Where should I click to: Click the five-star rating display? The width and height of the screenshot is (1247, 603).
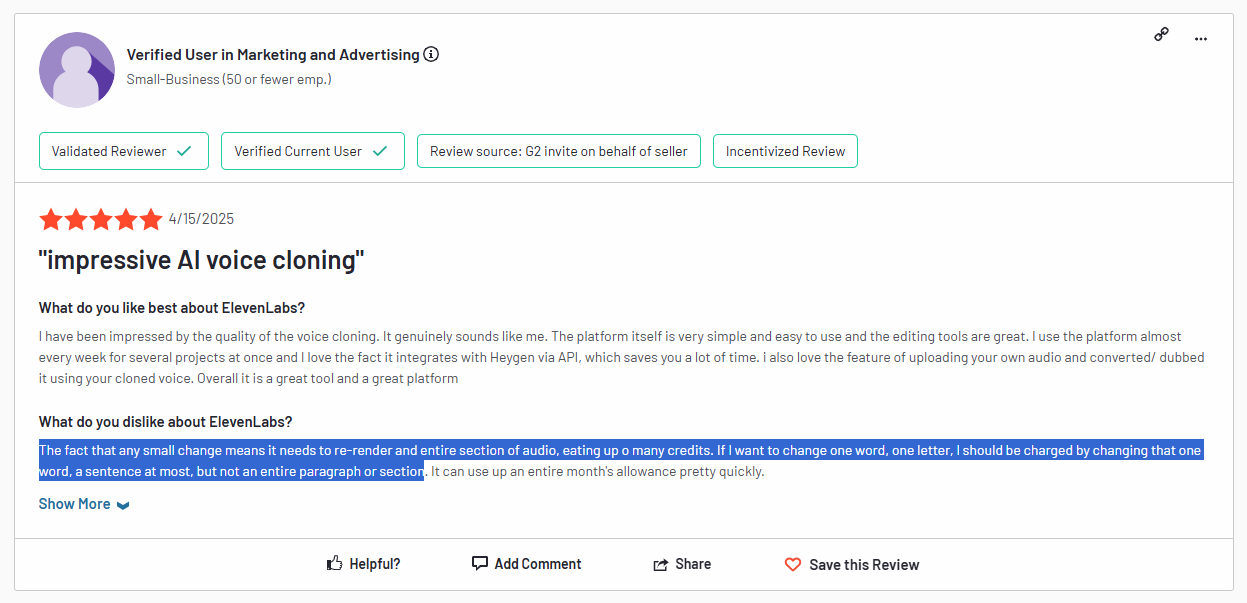pos(100,219)
